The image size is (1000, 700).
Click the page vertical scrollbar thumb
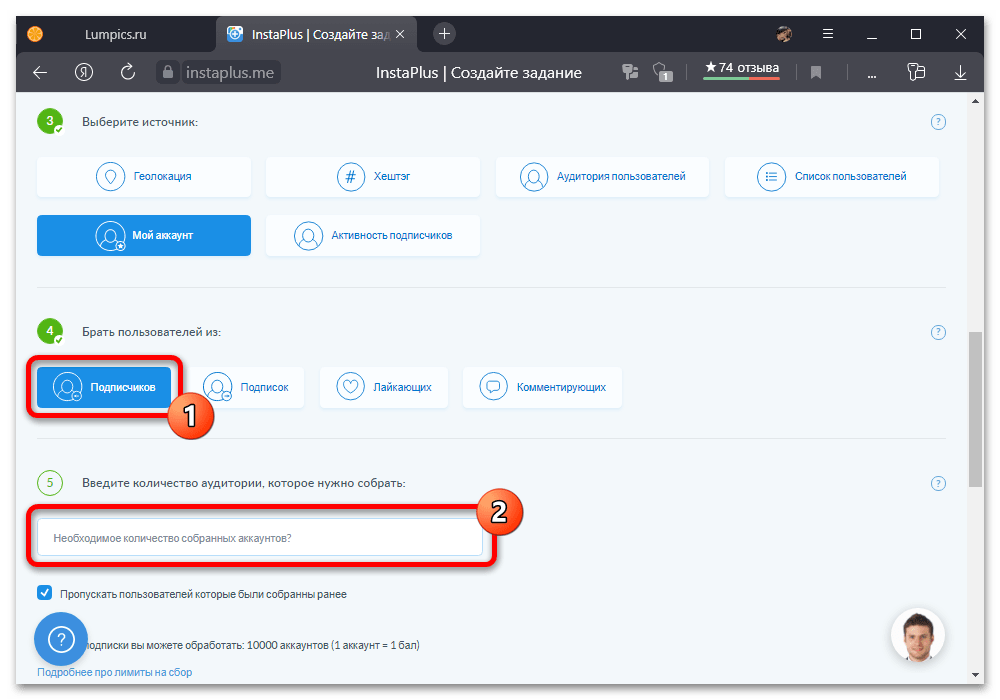coord(975,400)
